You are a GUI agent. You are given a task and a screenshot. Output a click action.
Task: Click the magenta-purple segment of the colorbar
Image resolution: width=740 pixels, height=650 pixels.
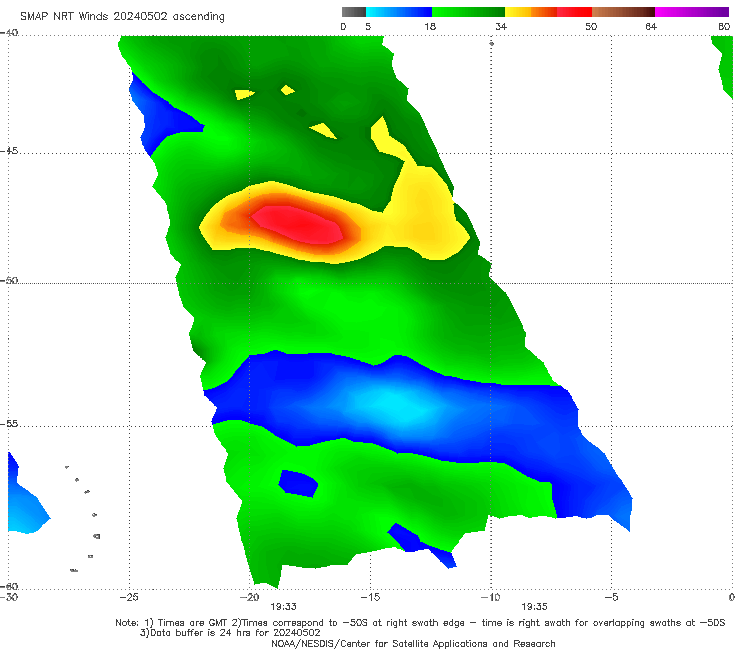692,12
